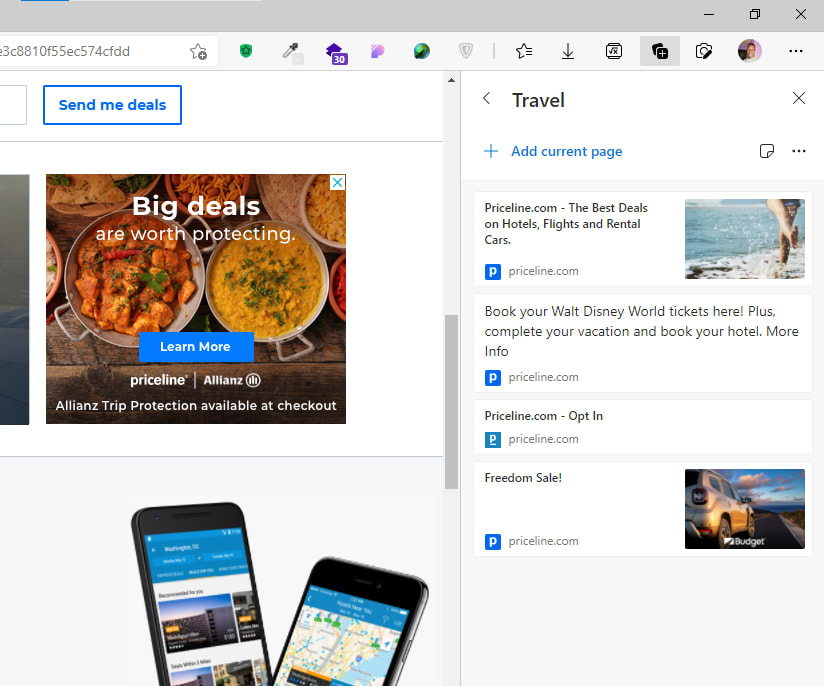Image resolution: width=824 pixels, height=686 pixels.
Task: Restore down the browser window
Action: 755,14
